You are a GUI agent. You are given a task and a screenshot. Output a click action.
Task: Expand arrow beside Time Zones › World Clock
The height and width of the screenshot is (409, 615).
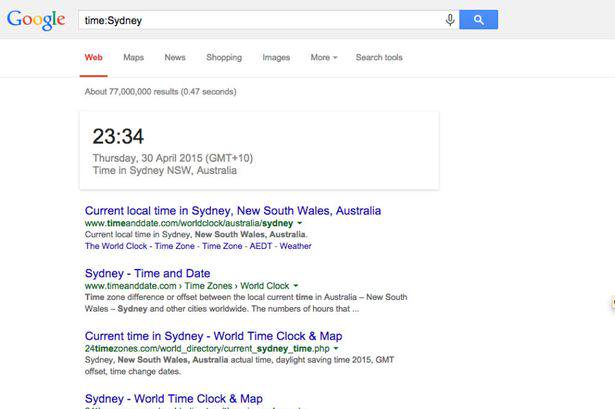tap(295, 286)
